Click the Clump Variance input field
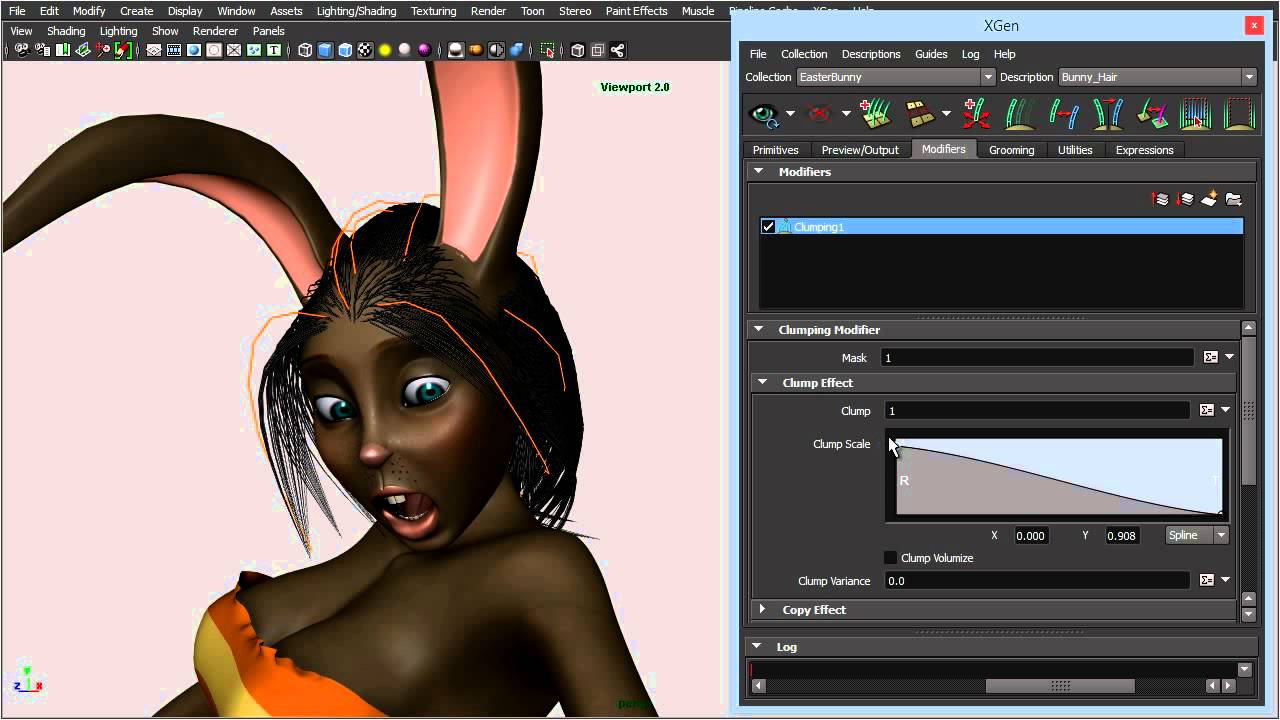The height and width of the screenshot is (720, 1280). pos(1035,581)
